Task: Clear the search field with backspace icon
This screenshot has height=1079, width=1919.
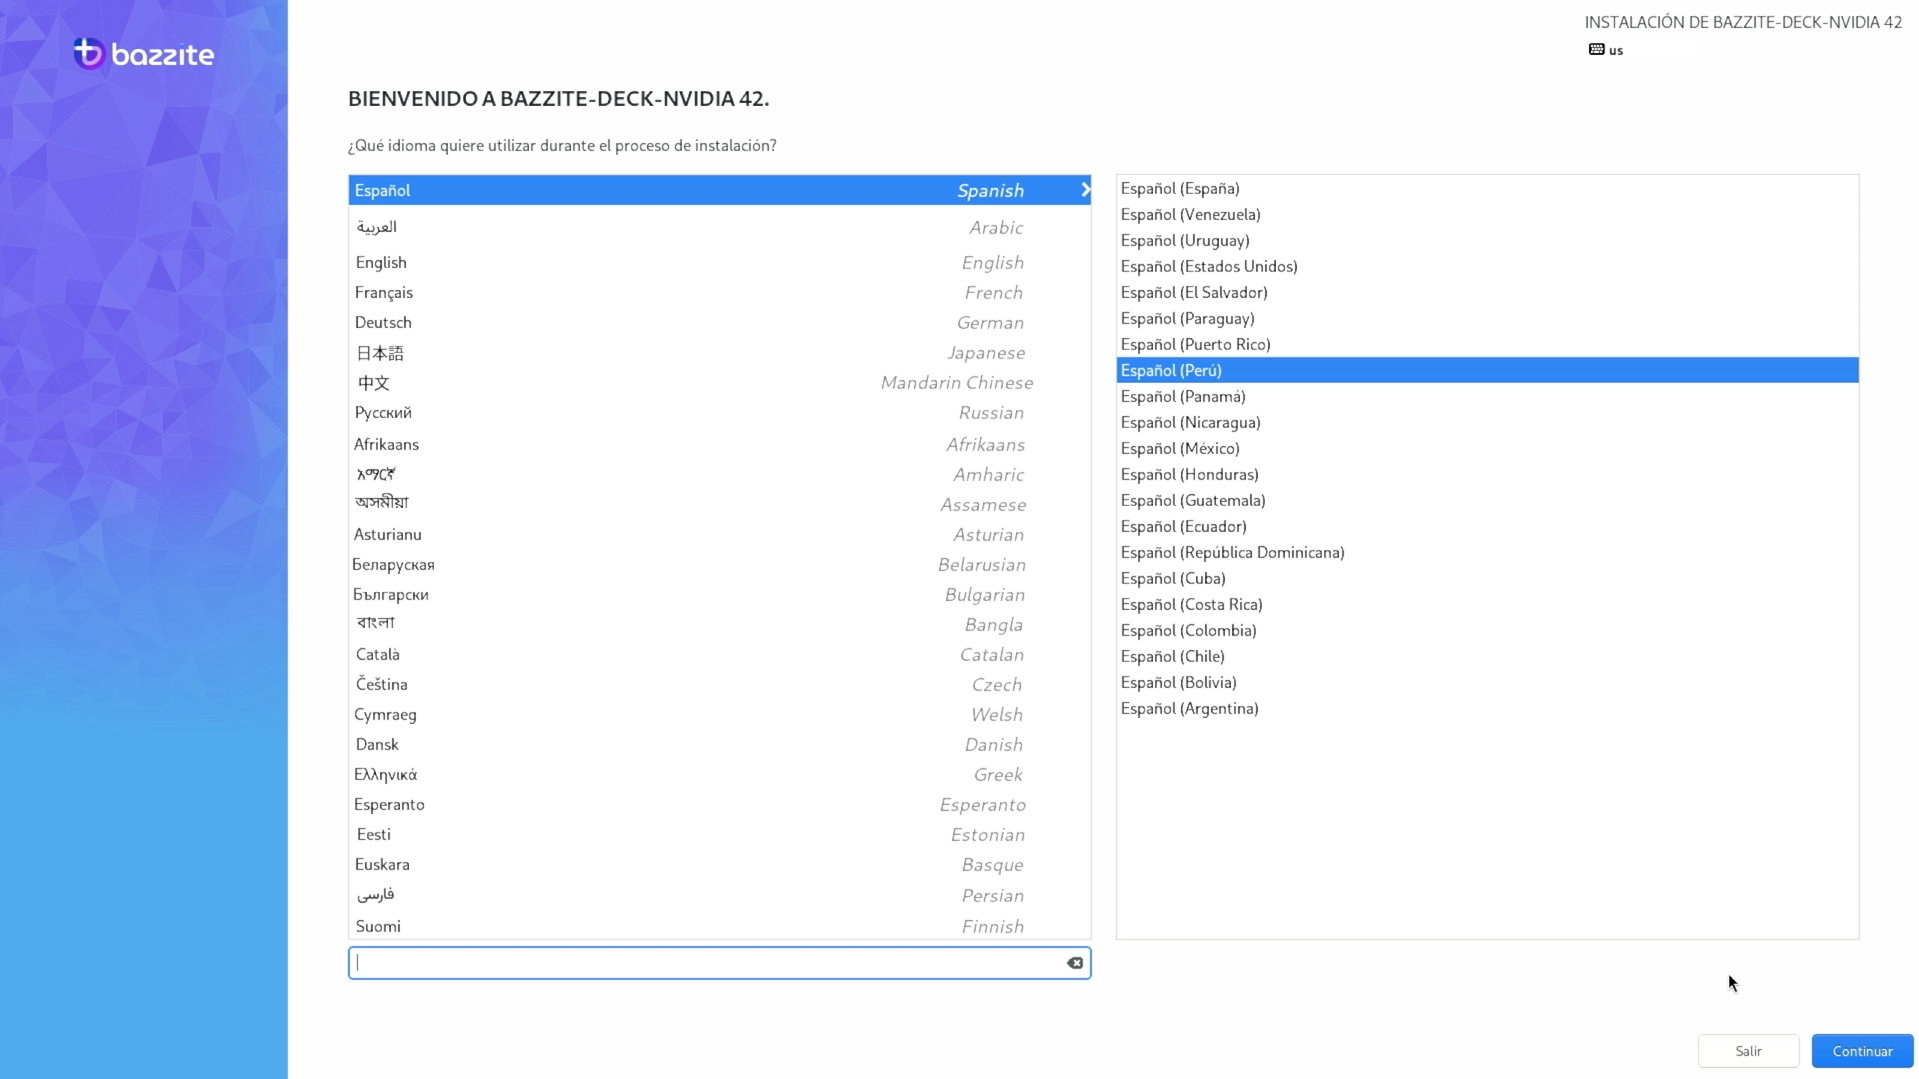Action: click(x=1074, y=963)
